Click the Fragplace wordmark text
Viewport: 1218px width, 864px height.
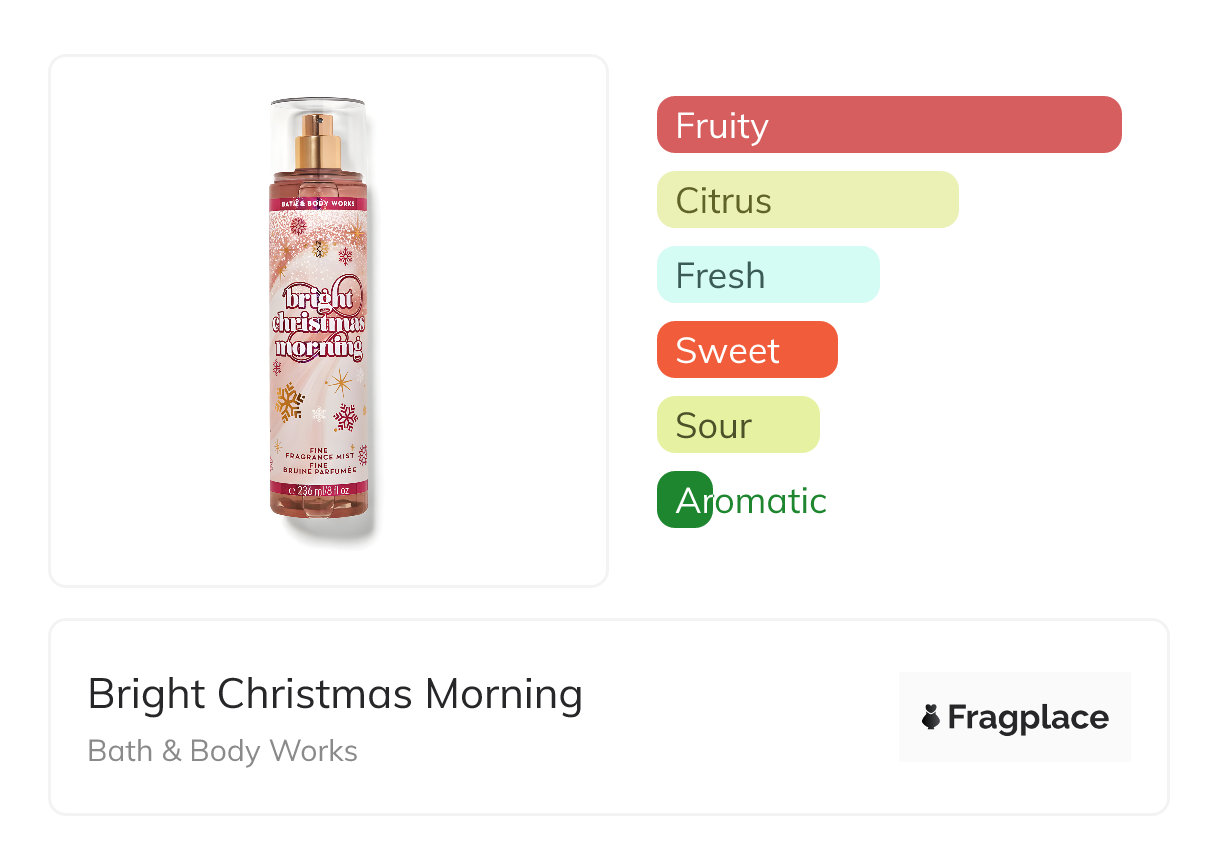(x=1028, y=717)
